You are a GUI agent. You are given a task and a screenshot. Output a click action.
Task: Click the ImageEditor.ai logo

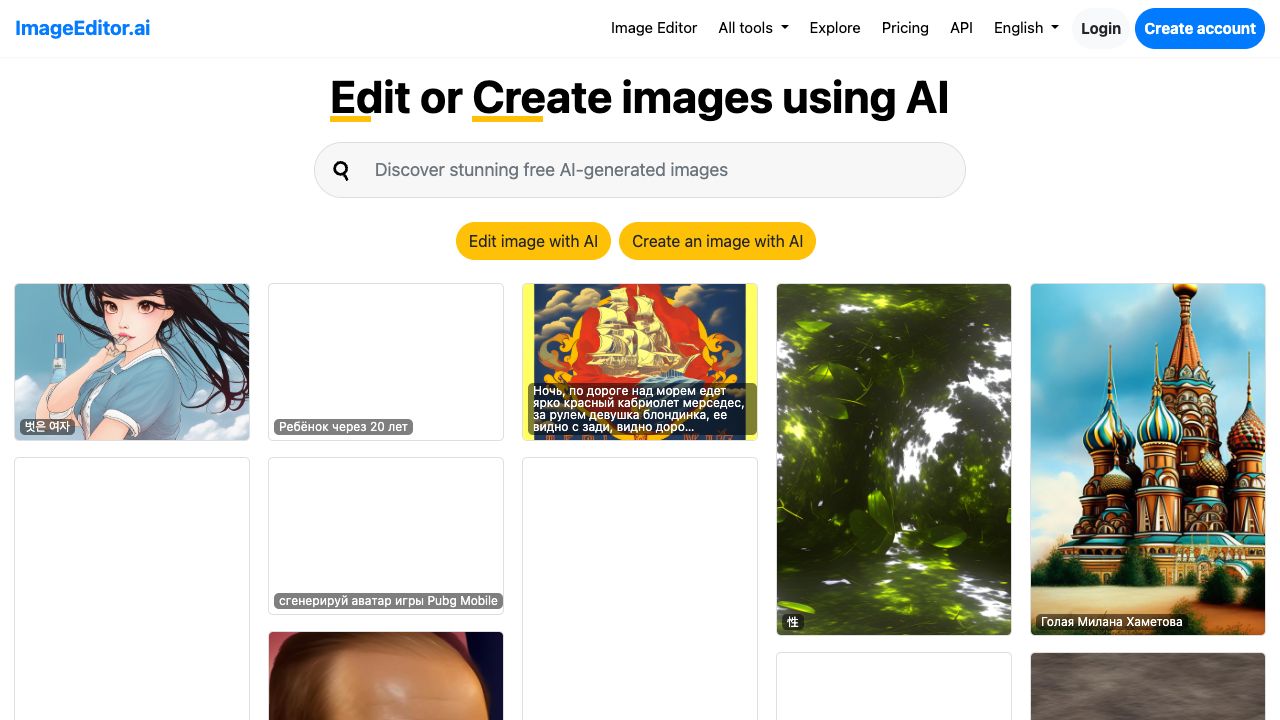click(x=83, y=28)
